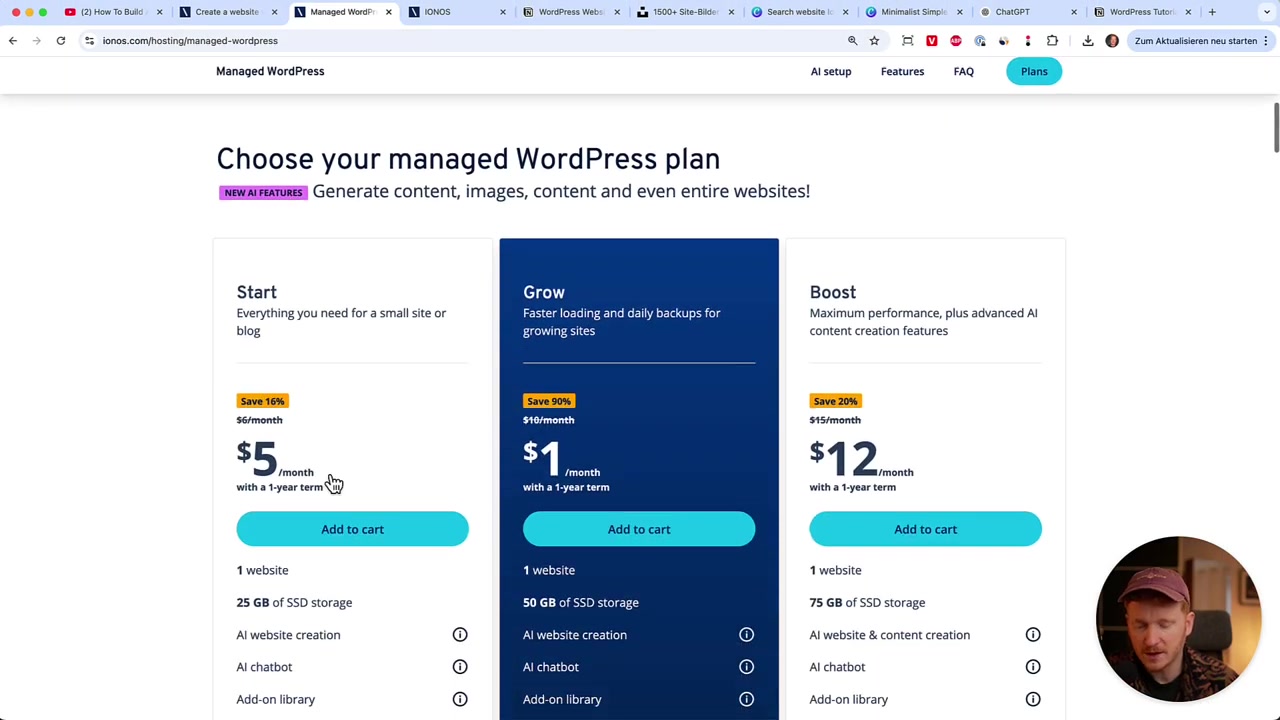Click the Plans pill button

tap(1034, 71)
